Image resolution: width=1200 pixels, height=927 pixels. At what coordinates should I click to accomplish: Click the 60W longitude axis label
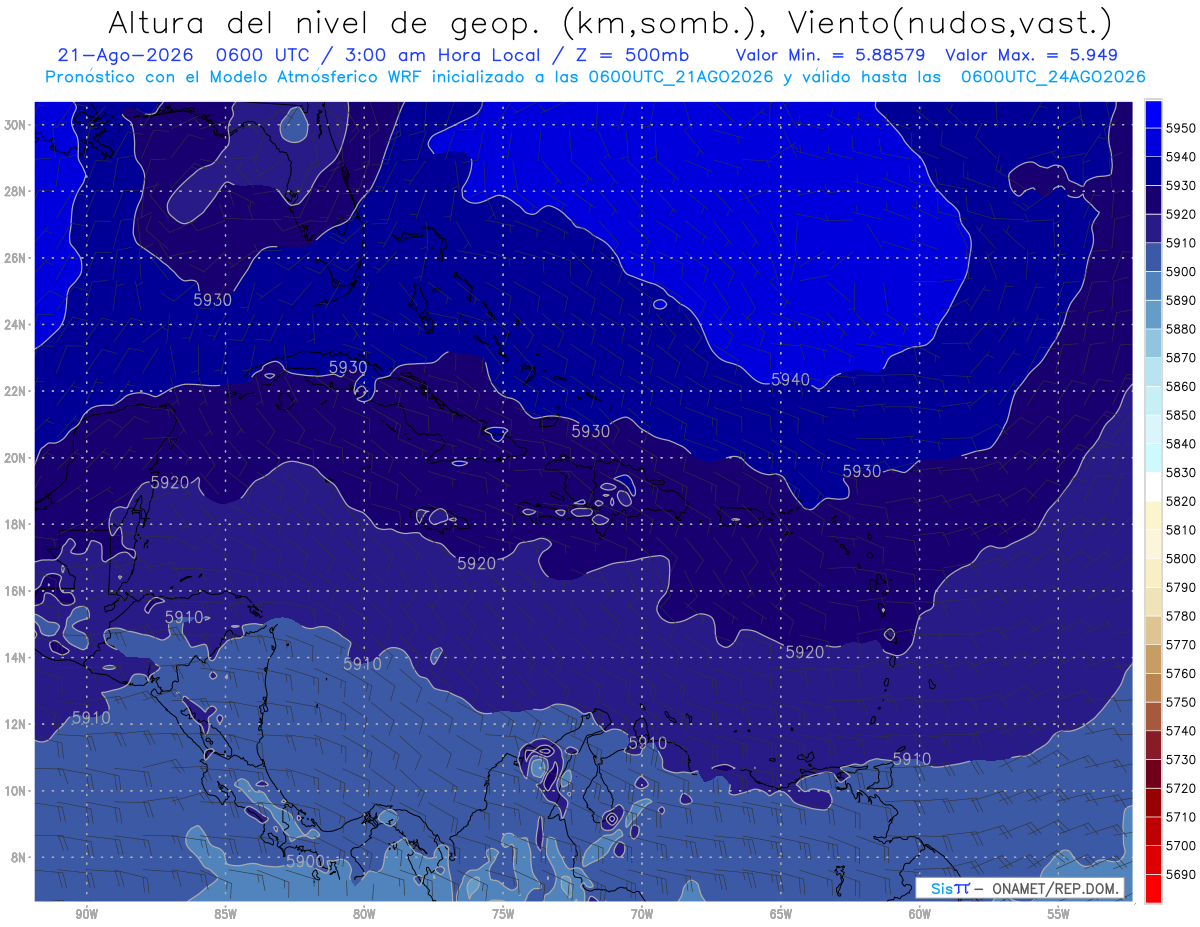(920, 914)
